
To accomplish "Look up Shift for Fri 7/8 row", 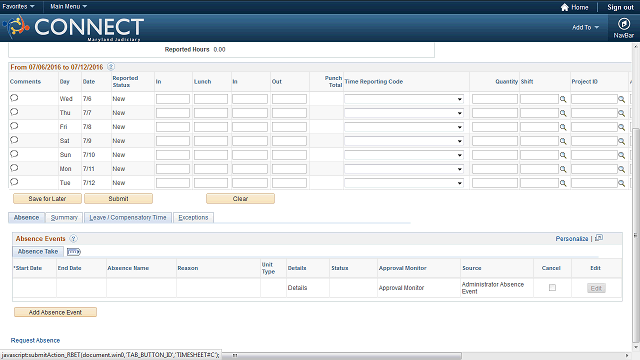I will point(563,127).
